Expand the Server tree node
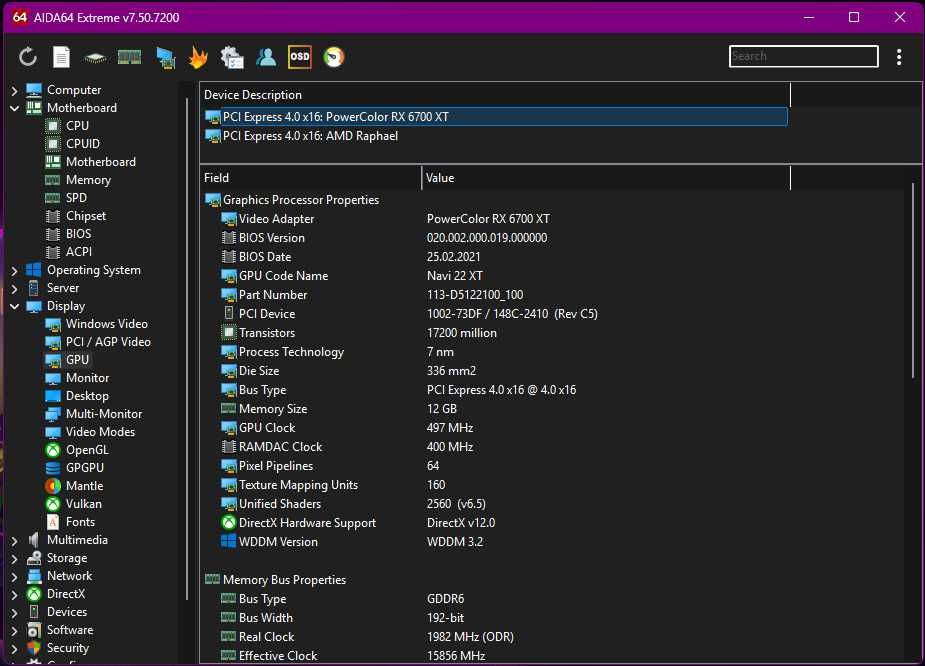The height and width of the screenshot is (666, 925). click(14, 288)
